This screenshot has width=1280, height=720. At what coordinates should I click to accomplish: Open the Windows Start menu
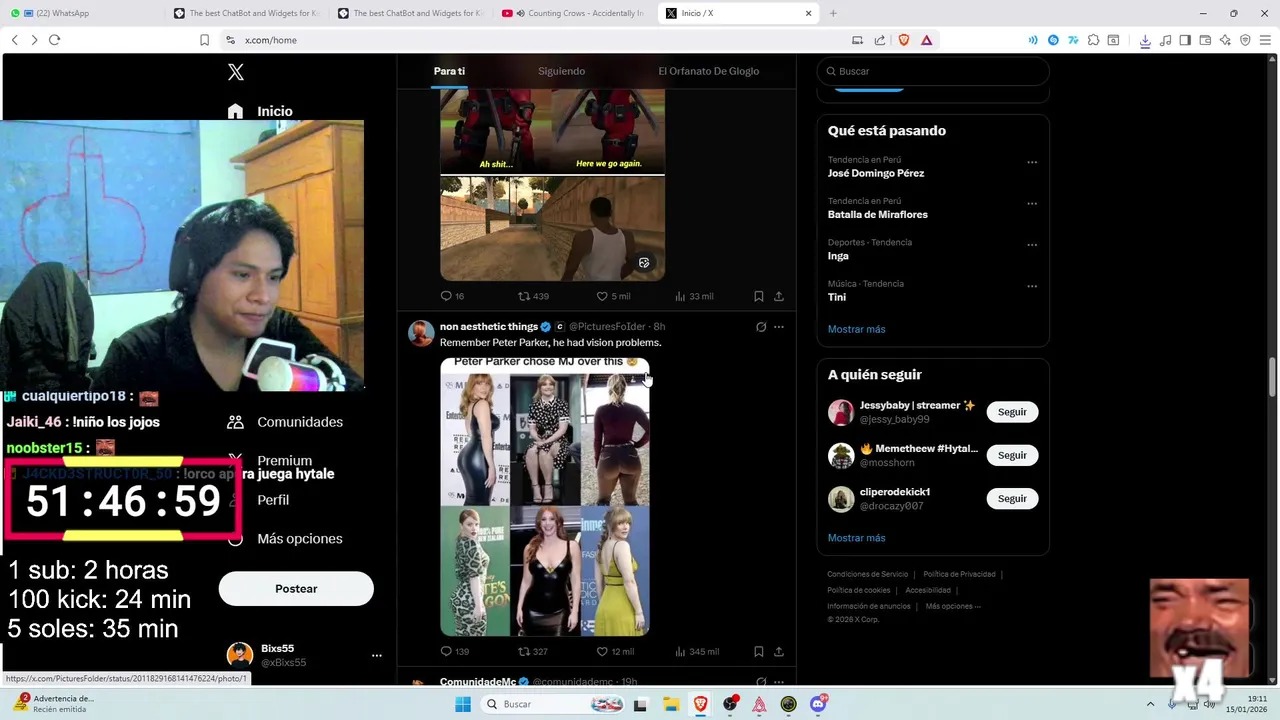462,704
